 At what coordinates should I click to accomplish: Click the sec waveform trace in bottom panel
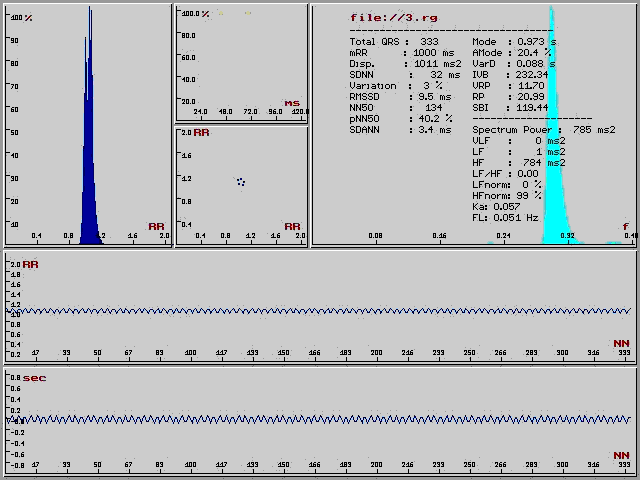320,419
